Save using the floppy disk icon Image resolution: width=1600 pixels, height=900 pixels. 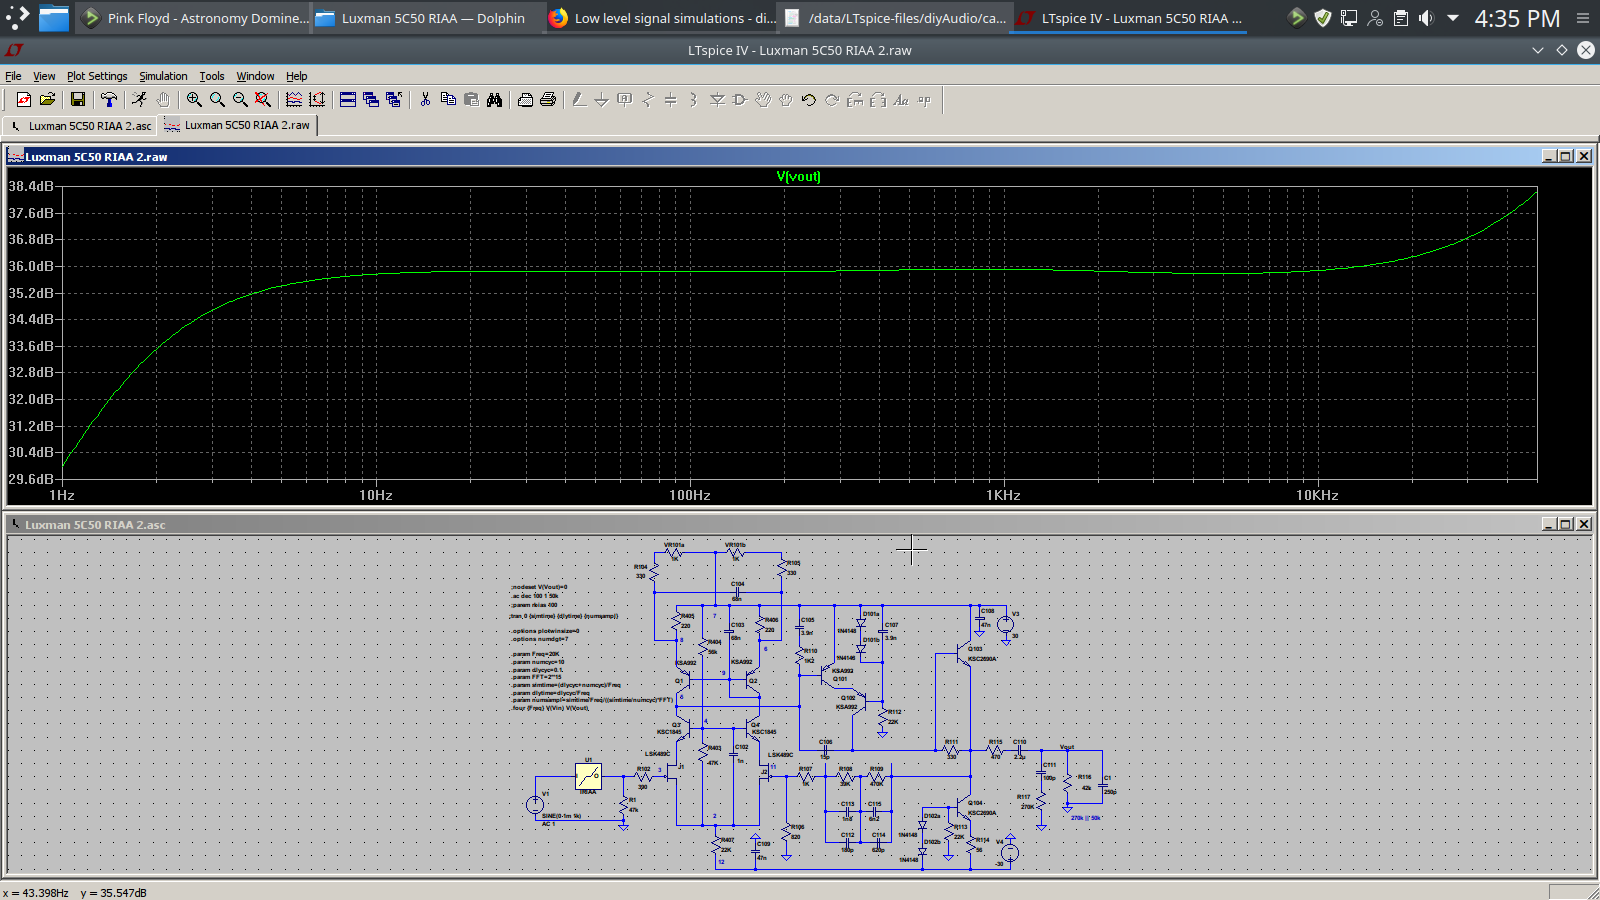(78, 99)
